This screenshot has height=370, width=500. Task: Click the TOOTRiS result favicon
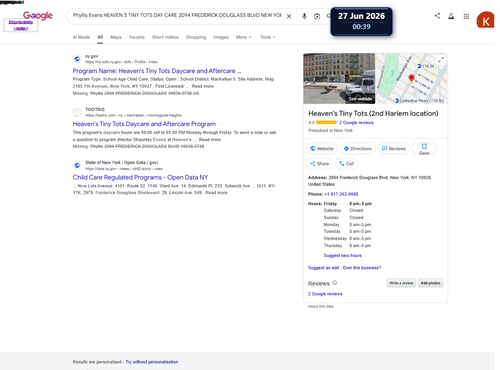[77, 112]
